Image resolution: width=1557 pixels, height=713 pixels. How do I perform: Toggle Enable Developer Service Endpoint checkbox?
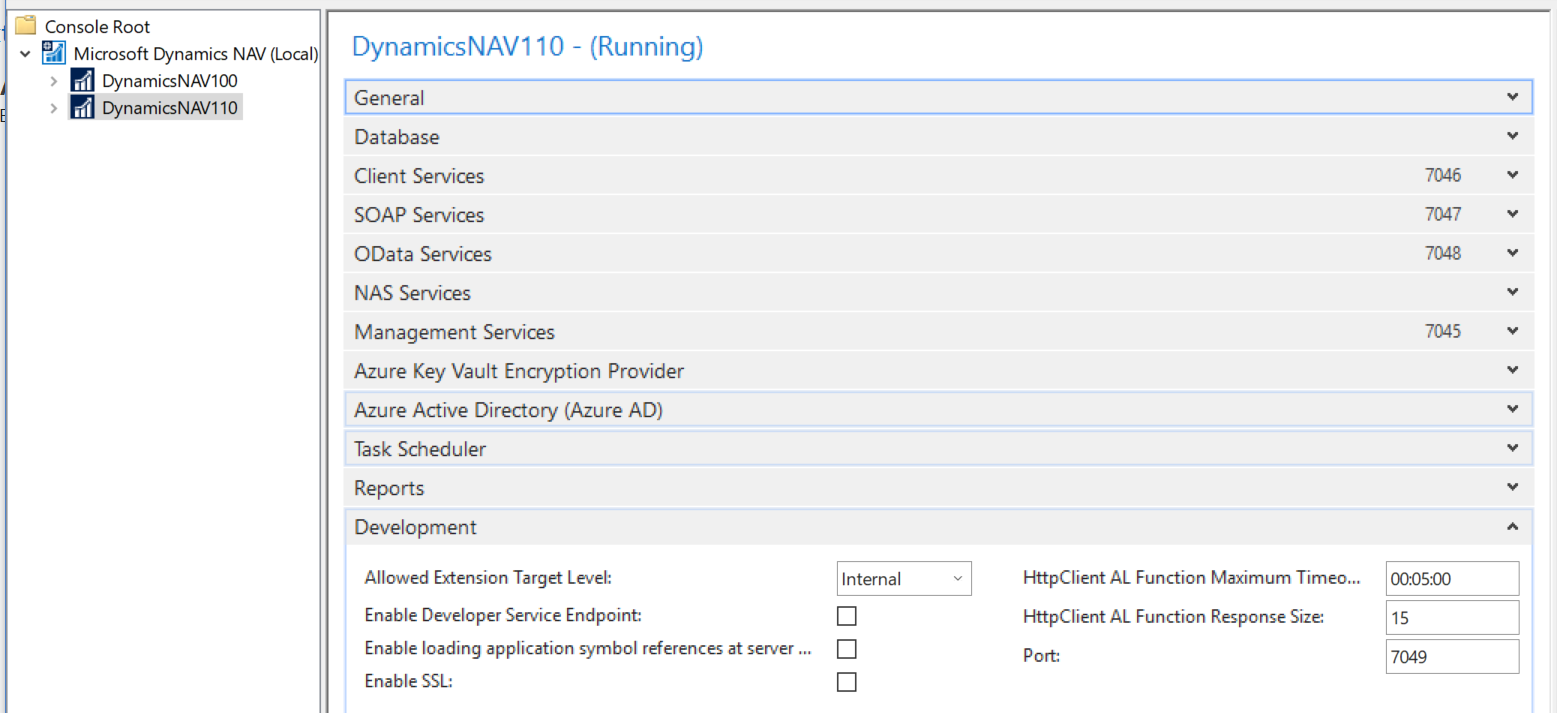[847, 616]
